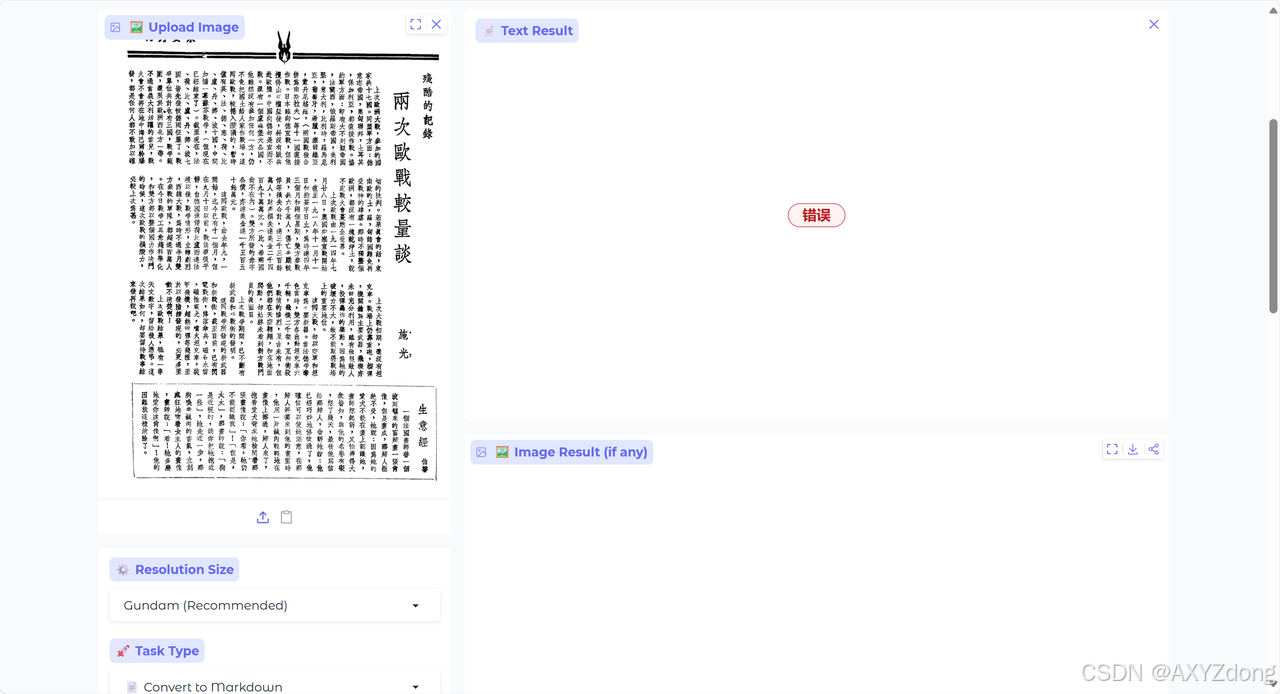
Task: Click the picture frame icon next to Upload Image
Action: (115, 27)
